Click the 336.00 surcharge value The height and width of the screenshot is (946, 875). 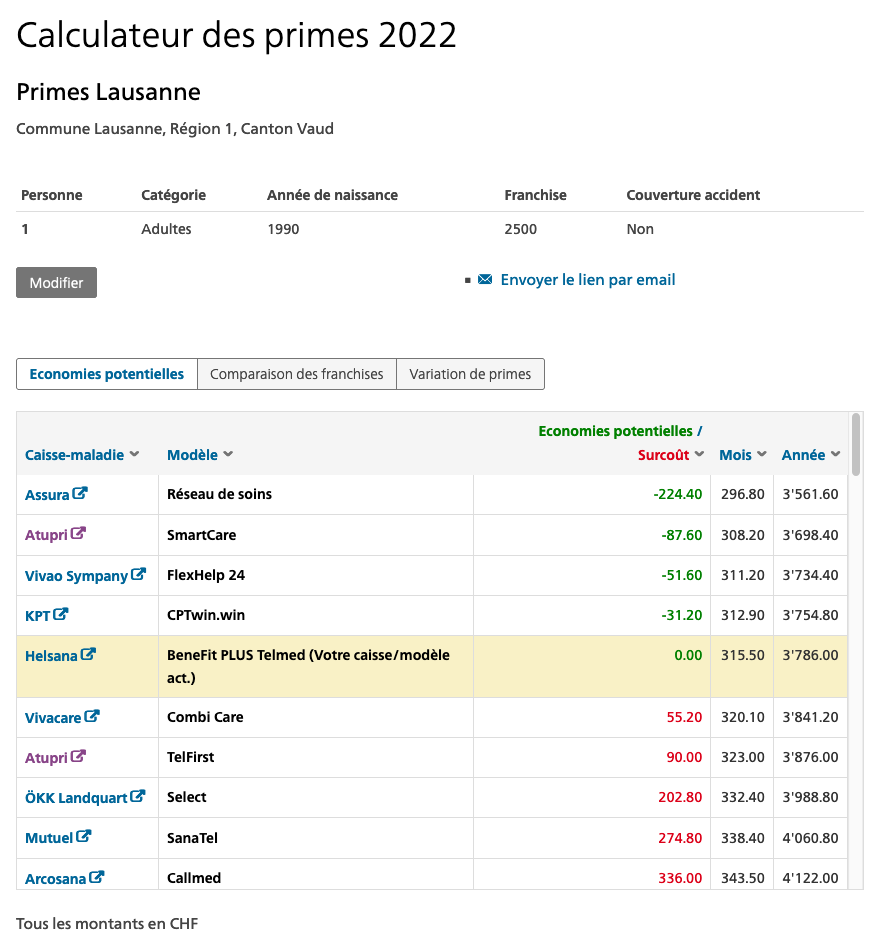[x=680, y=878]
